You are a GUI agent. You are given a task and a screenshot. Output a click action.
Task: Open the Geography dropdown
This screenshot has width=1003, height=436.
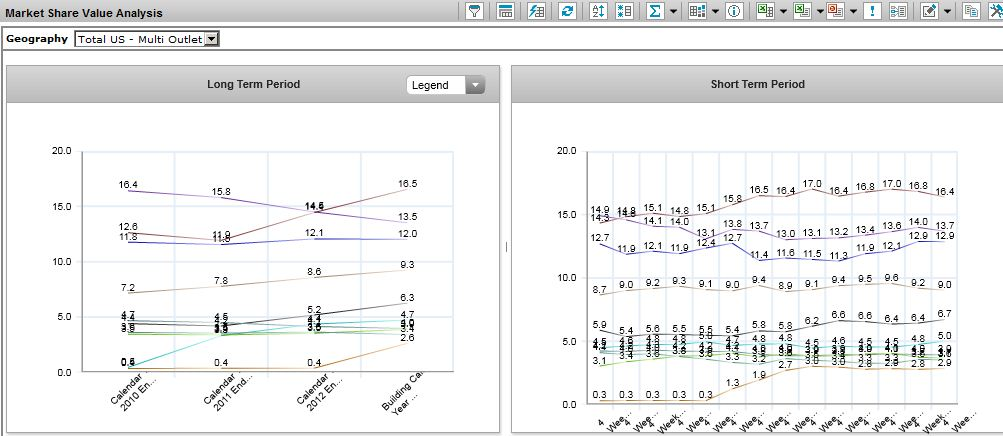pyautogui.click(x=211, y=40)
